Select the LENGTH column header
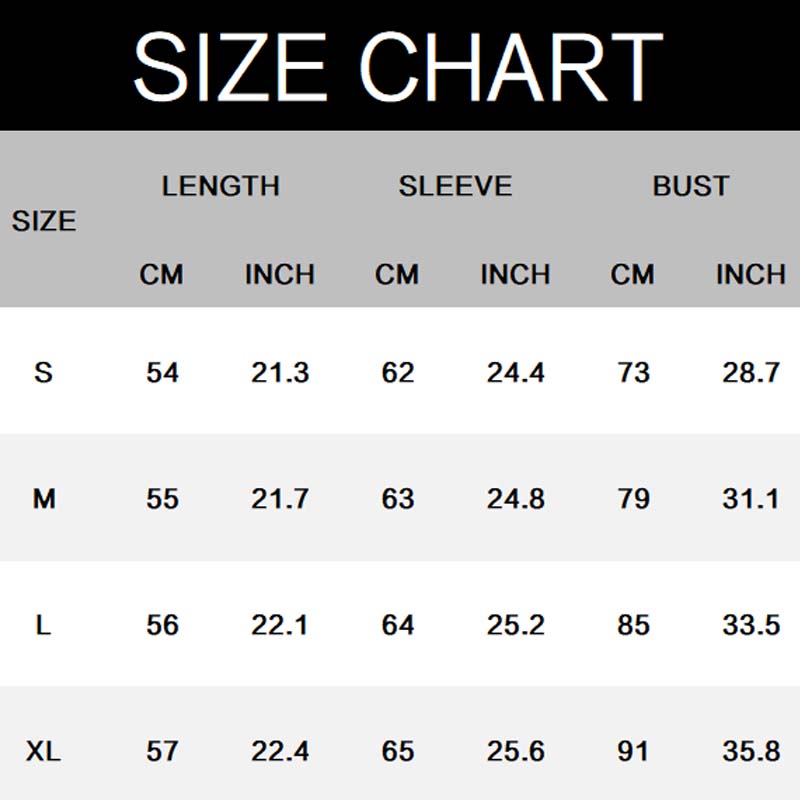Viewport: 800px width, 800px height. (x=220, y=186)
